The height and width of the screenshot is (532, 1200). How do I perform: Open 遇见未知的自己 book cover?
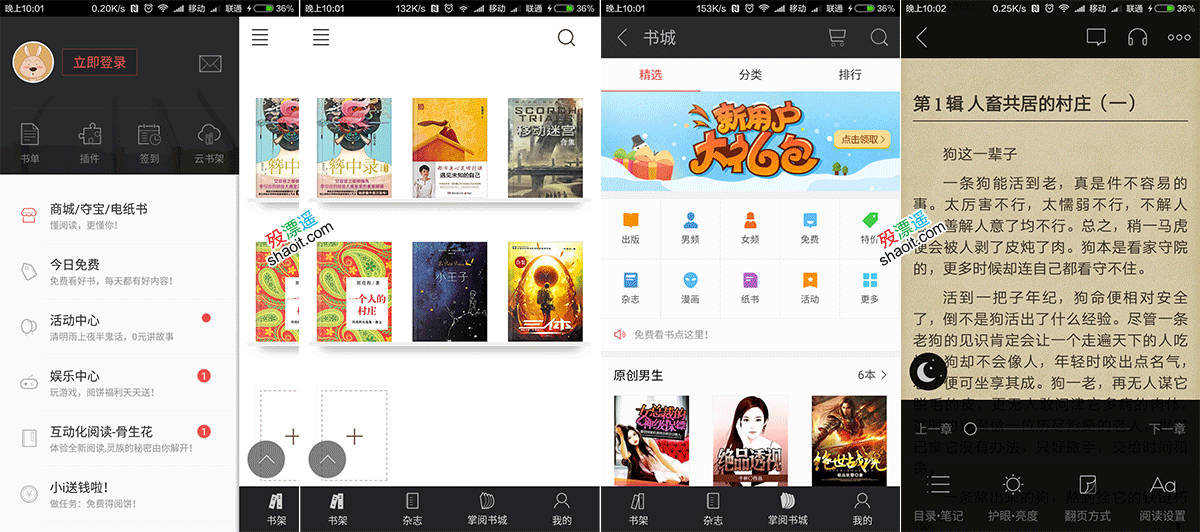pos(449,148)
